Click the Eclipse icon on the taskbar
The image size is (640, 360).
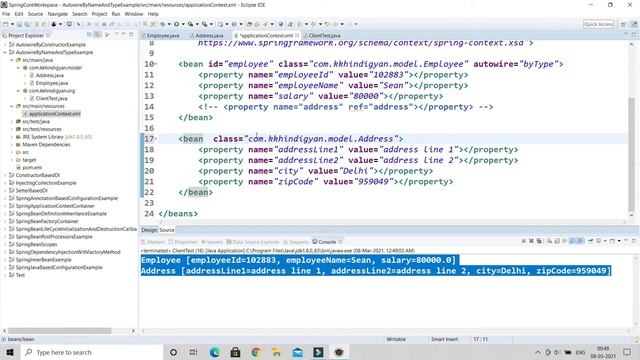click(x=339, y=352)
